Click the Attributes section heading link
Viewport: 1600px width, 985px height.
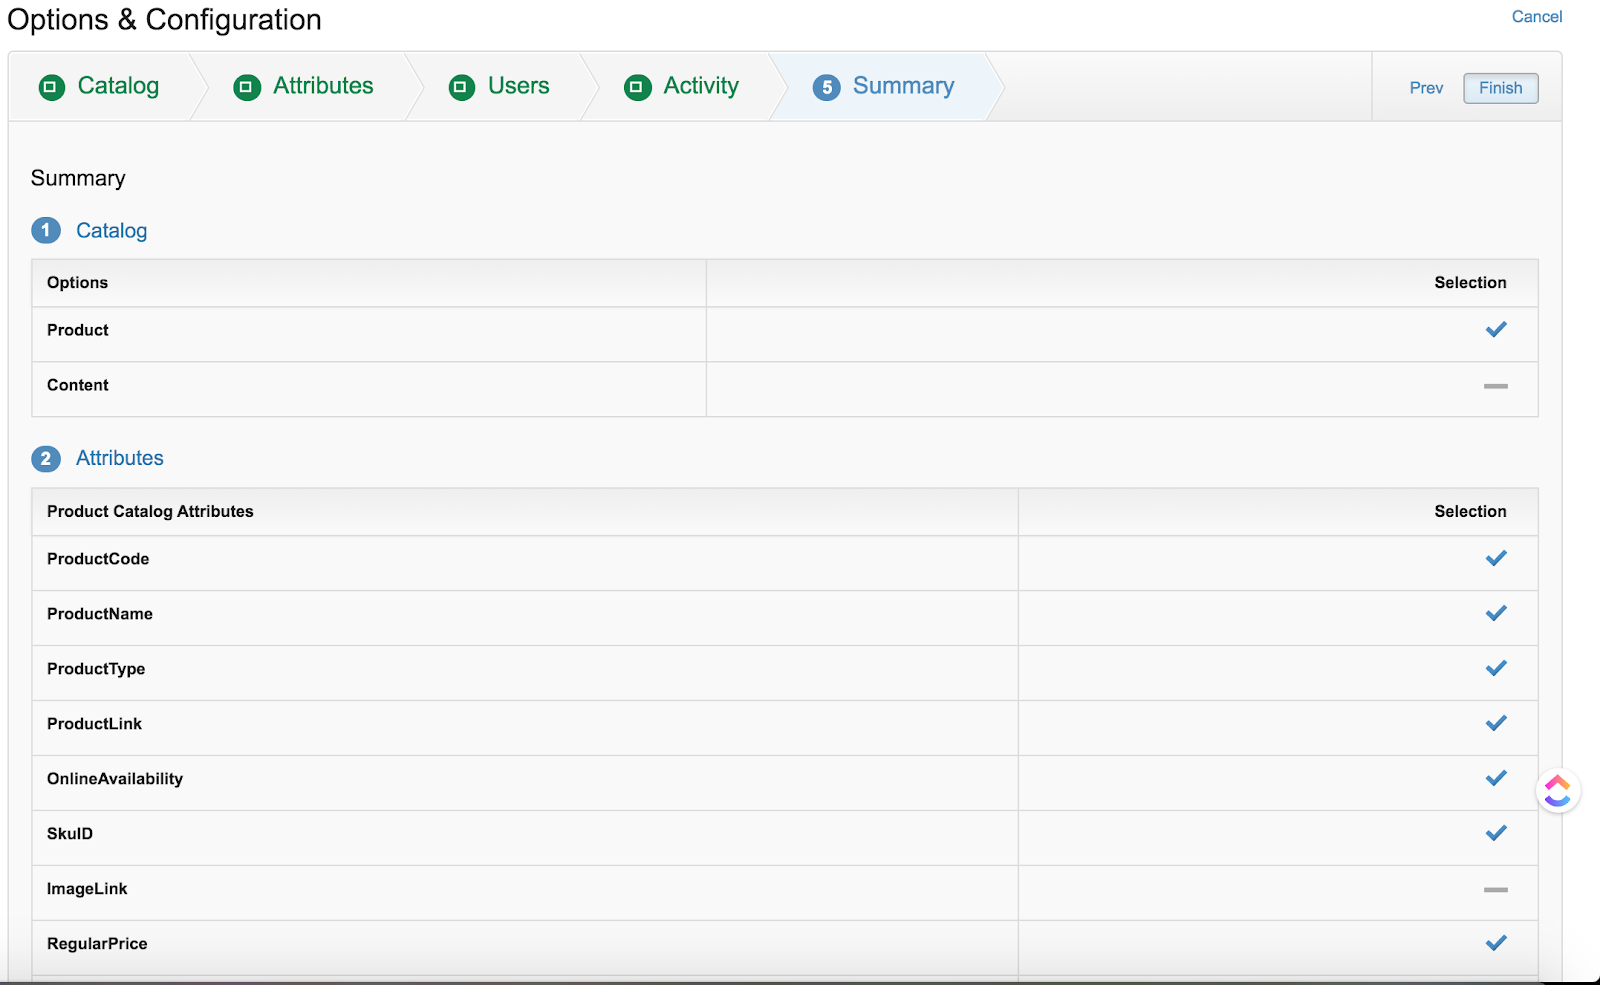(120, 458)
